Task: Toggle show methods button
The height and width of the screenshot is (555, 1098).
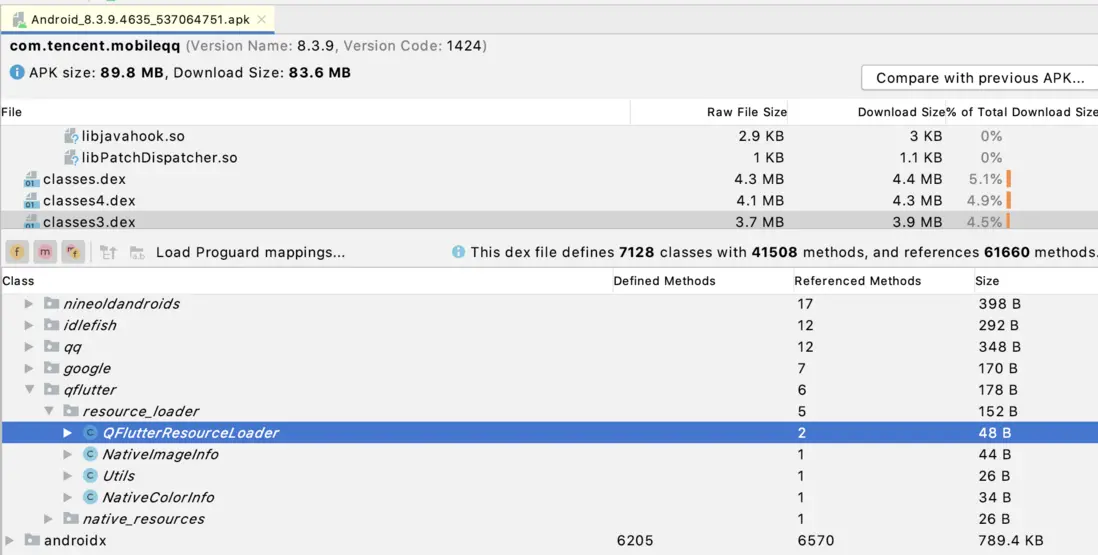Action: tap(45, 252)
